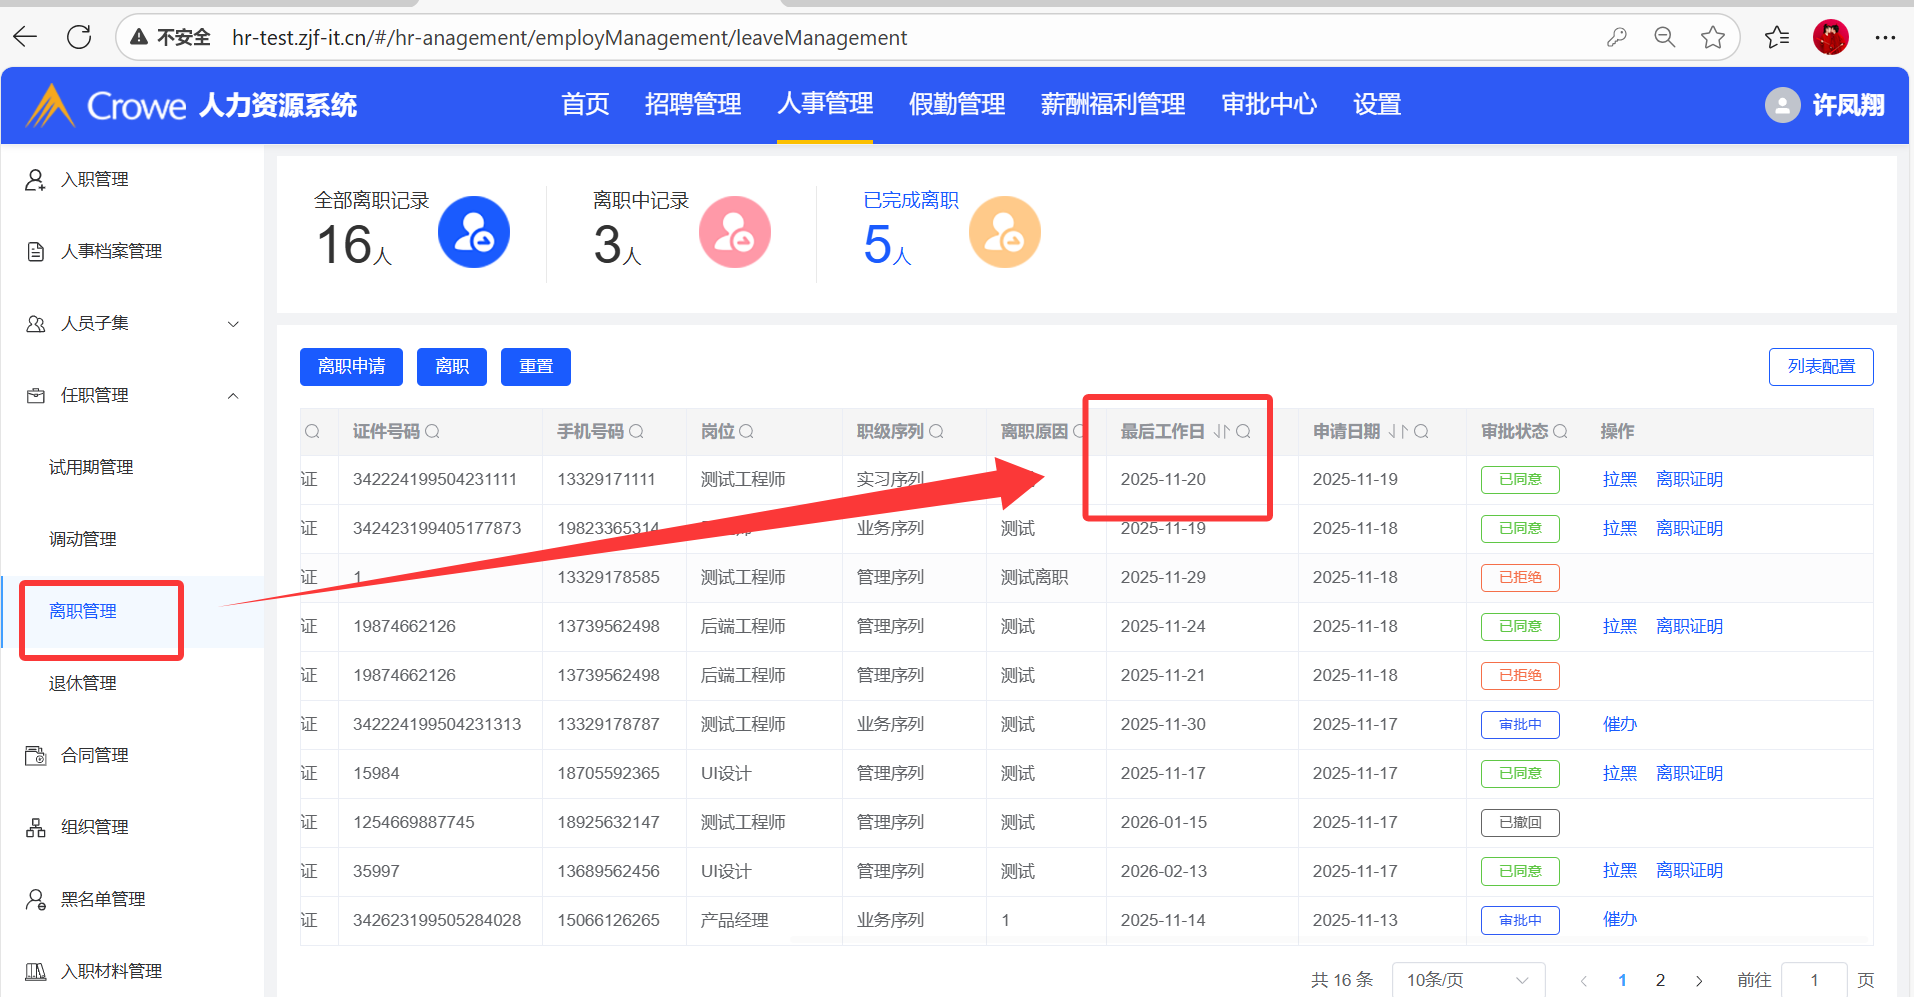Click 催办 link for 2025-11-30 row
Screen dimensions: 1914x997
(1619, 724)
